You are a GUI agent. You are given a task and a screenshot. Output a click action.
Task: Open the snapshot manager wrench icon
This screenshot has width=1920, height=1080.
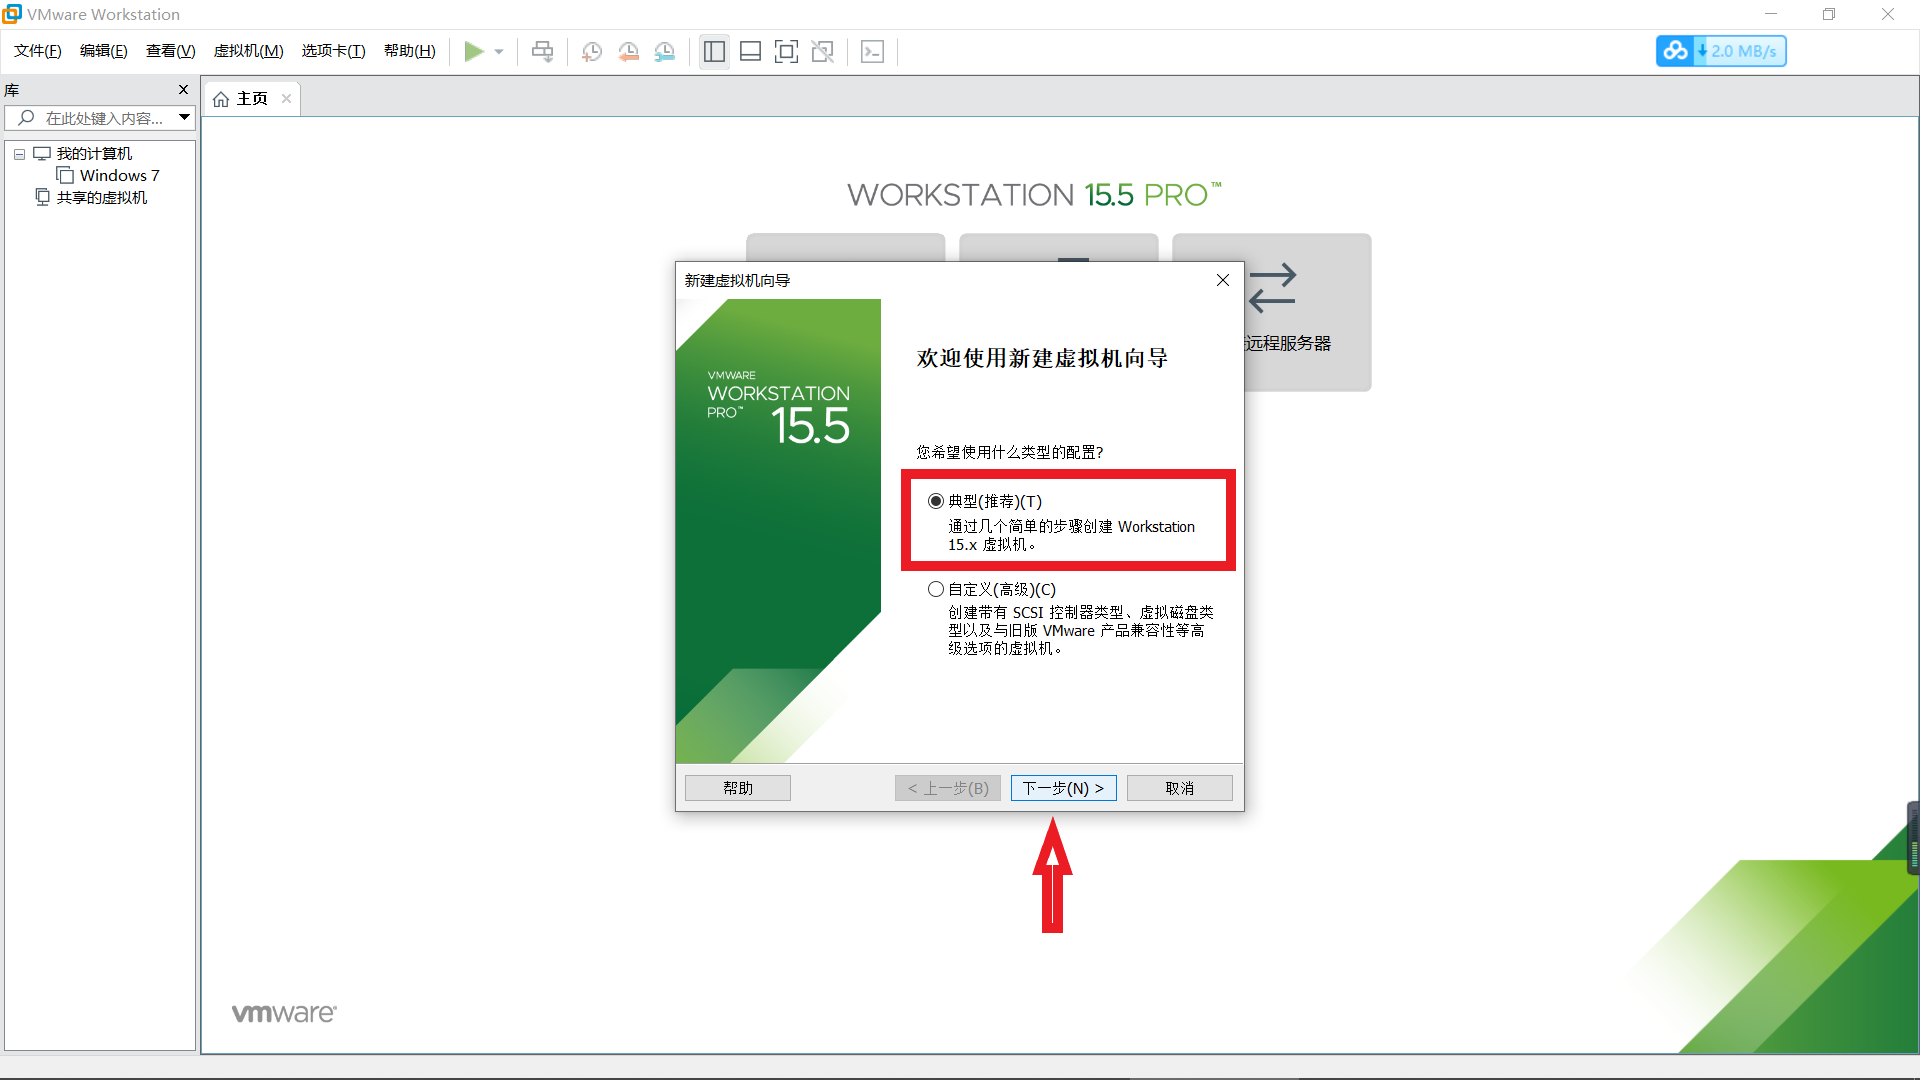coord(665,51)
